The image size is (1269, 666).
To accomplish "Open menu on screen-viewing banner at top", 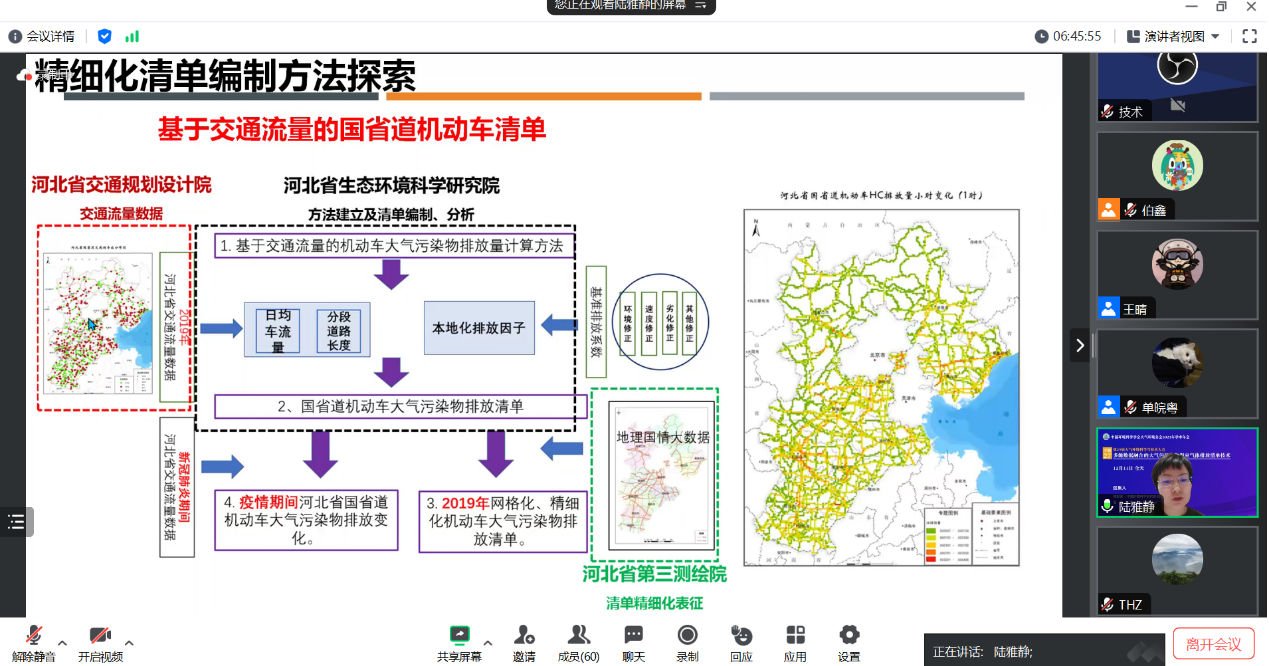I will [x=702, y=6].
